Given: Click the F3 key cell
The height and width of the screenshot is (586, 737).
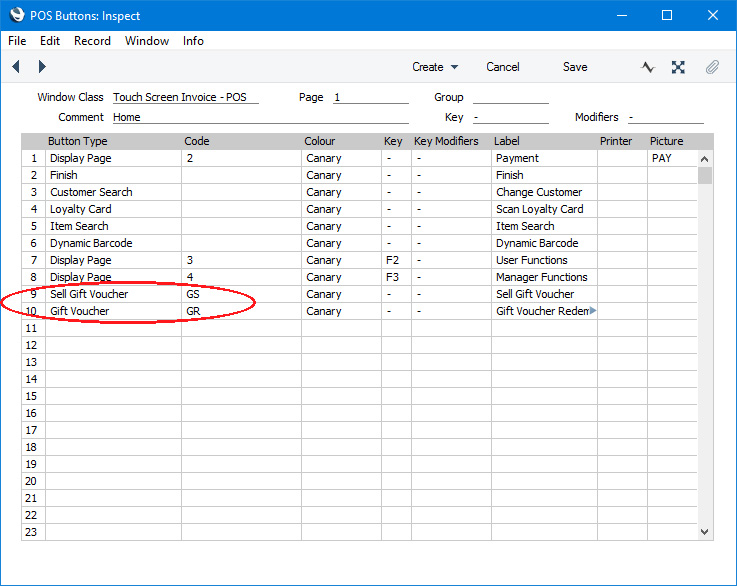Looking at the screenshot, I should coord(396,277).
